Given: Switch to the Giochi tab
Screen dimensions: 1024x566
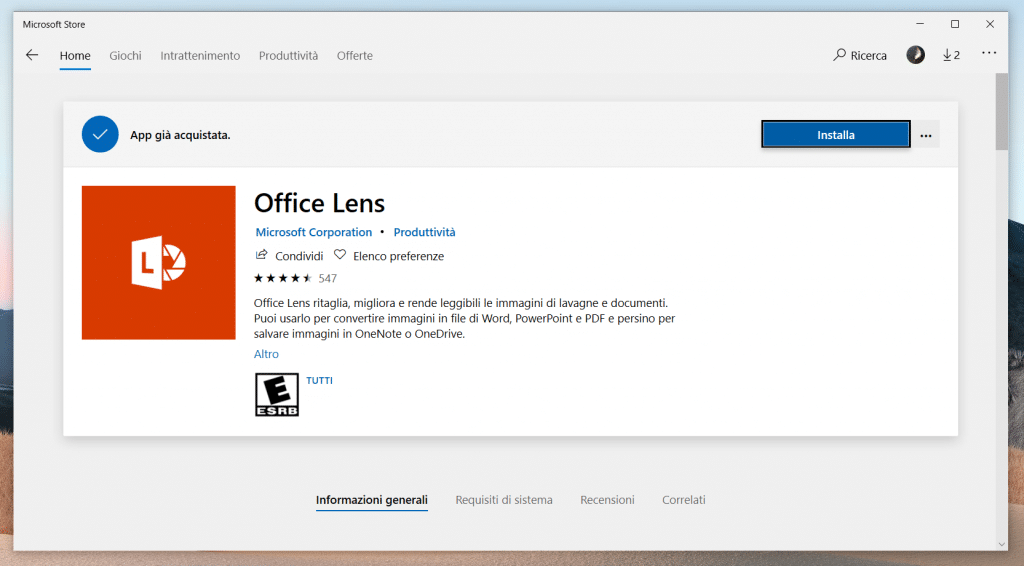Looking at the screenshot, I should pyautogui.click(x=125, y=56).
